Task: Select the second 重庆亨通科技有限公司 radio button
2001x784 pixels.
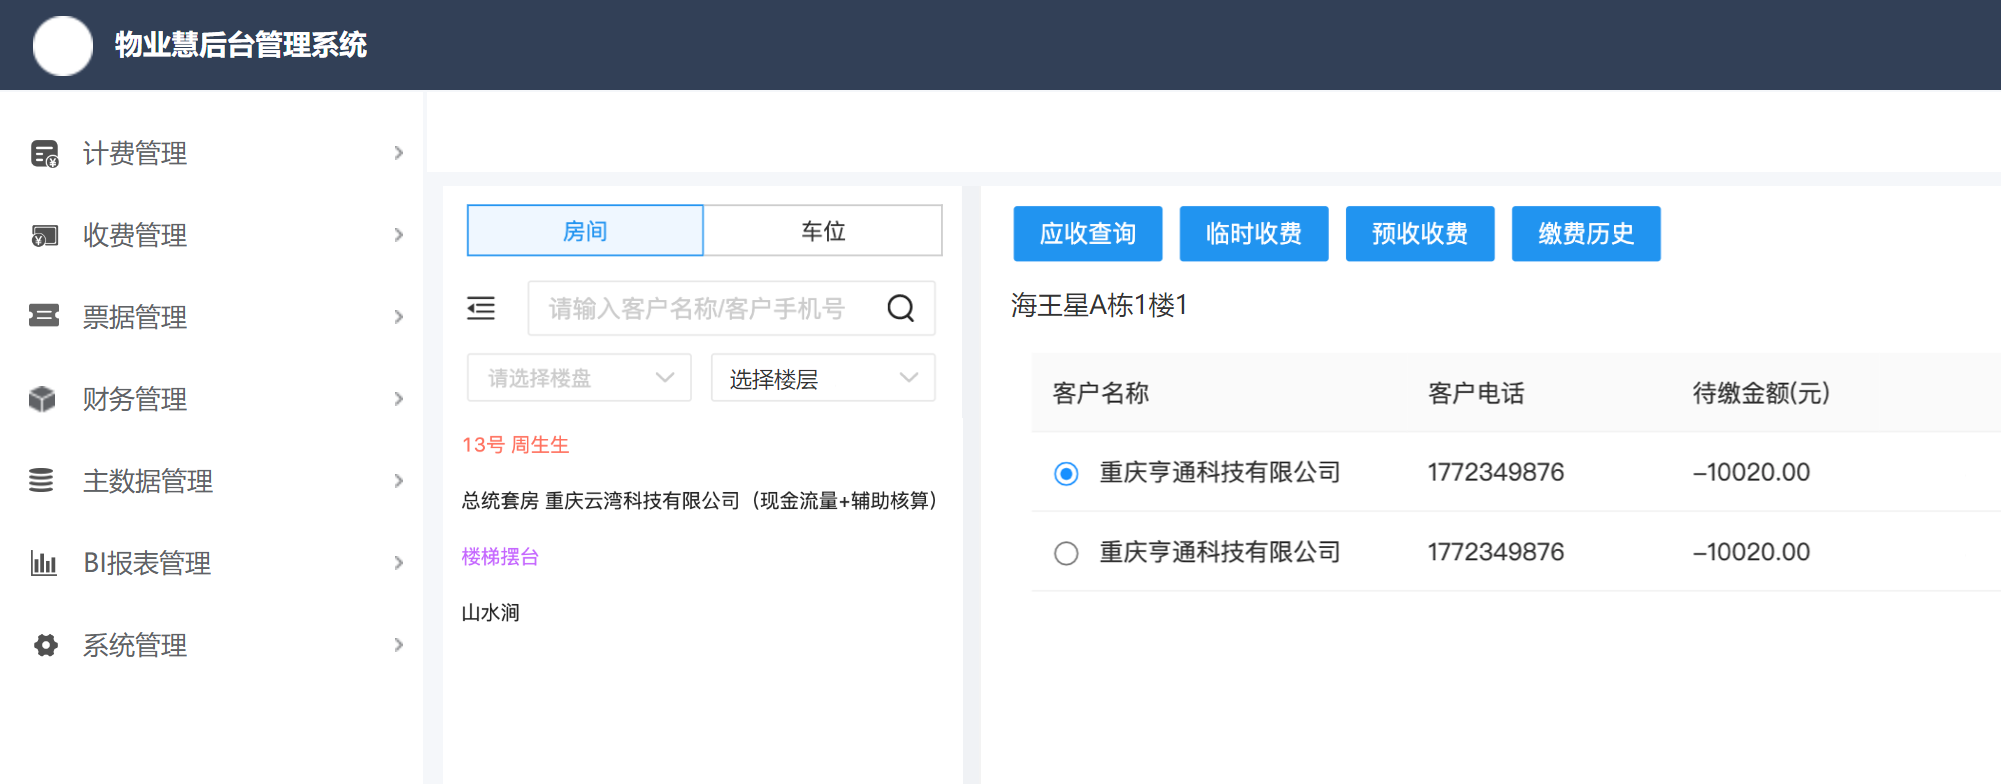Action: [1066, 553]
